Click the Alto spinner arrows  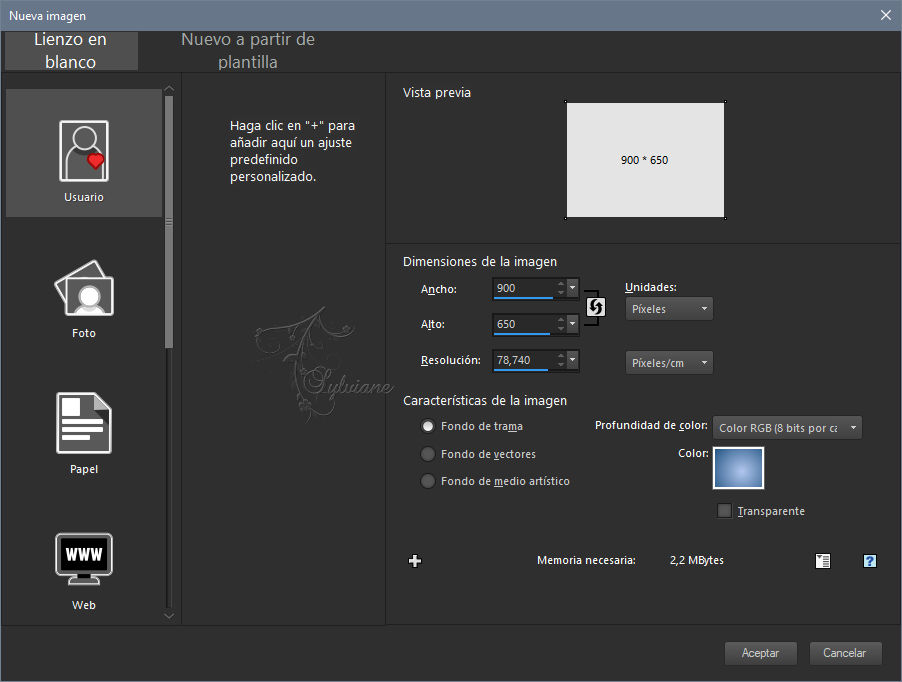pyautogui.click(x=561, y=324)
